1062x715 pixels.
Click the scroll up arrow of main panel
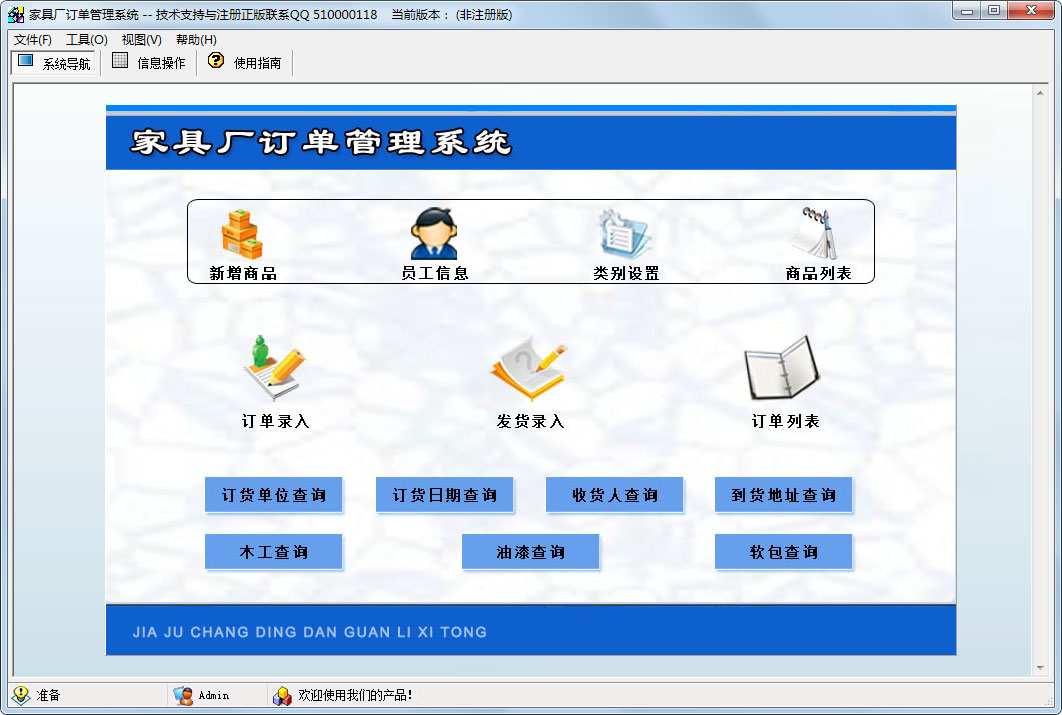tap(1040, 93)
